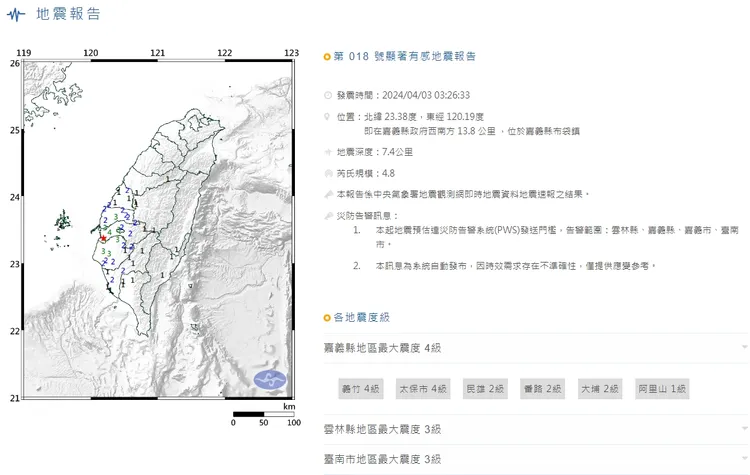The image size is (750, 475).
Task: Click the 各地震度級 section heading
Action: point(362,318)
